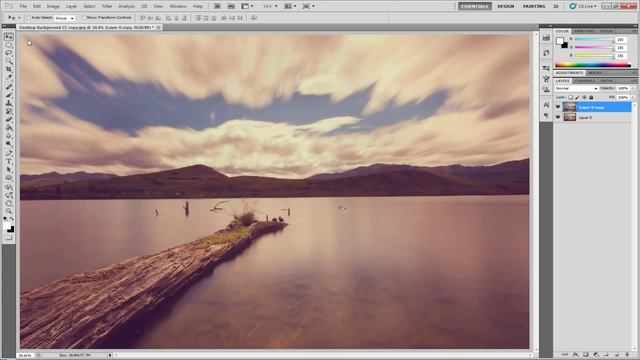
Task: Hide the Layer 0 copy layer
Action: (558, 107)
